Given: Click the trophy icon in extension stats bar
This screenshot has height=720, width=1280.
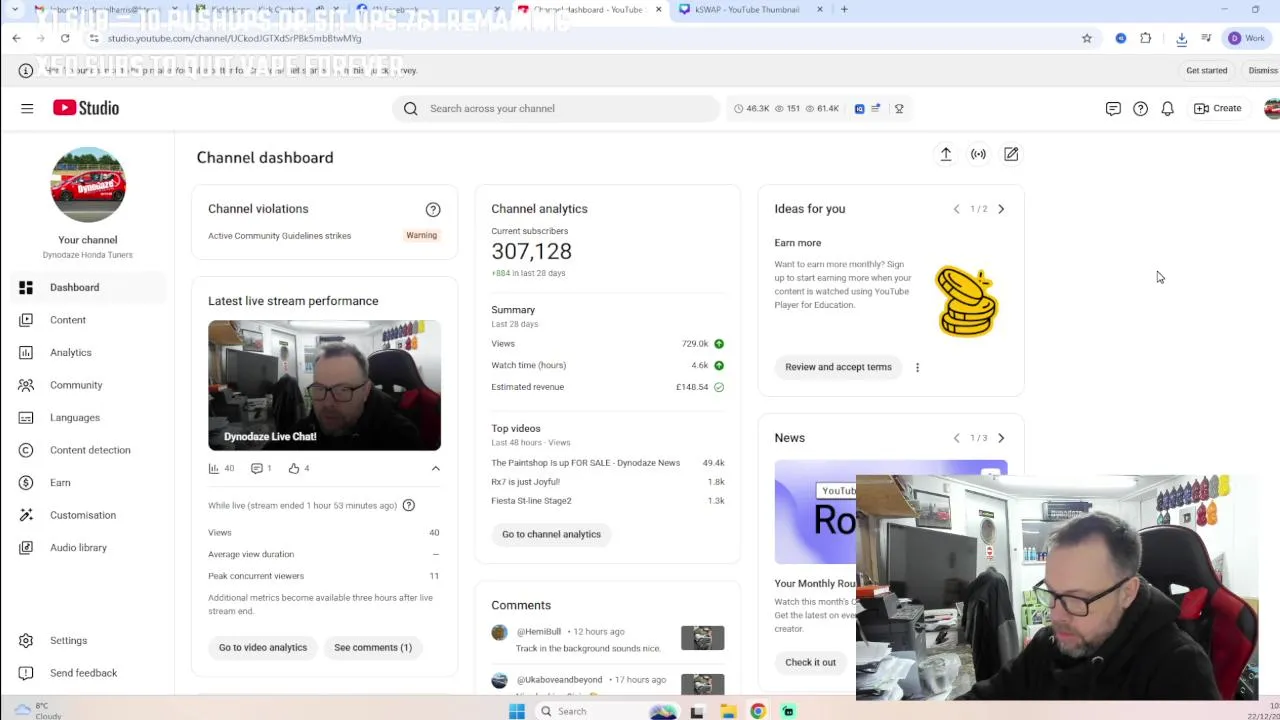Looking at the screenshot, I should [899, 108].
